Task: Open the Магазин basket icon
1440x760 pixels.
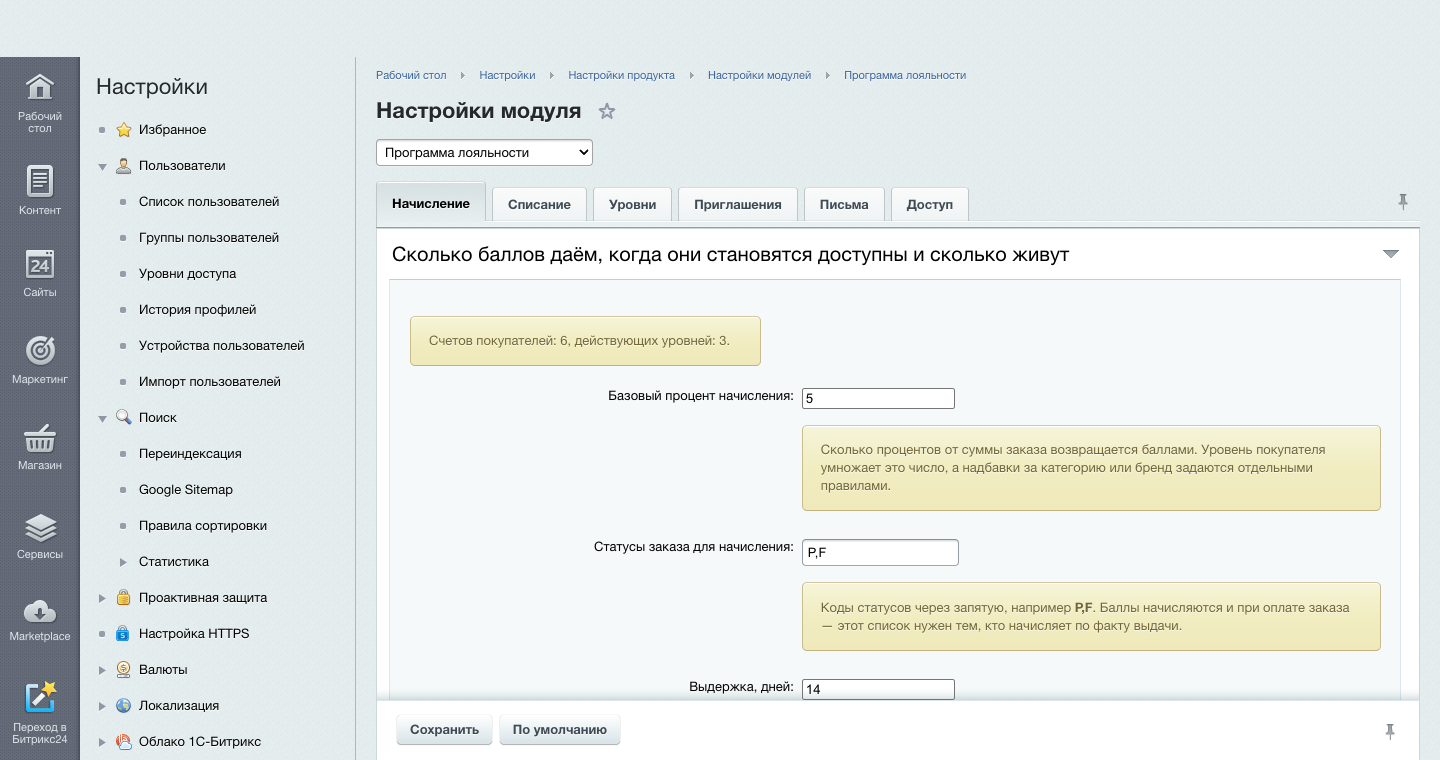Action: [39, 438]
